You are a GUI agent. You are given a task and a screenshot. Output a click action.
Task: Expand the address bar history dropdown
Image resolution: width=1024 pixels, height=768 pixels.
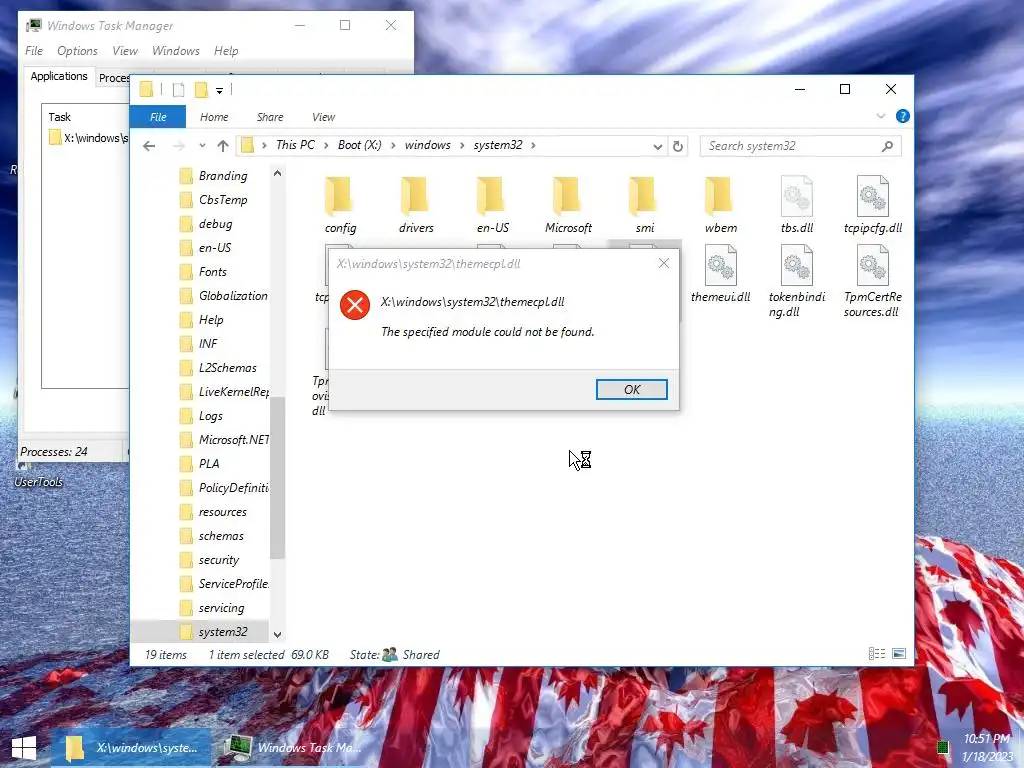658,146
